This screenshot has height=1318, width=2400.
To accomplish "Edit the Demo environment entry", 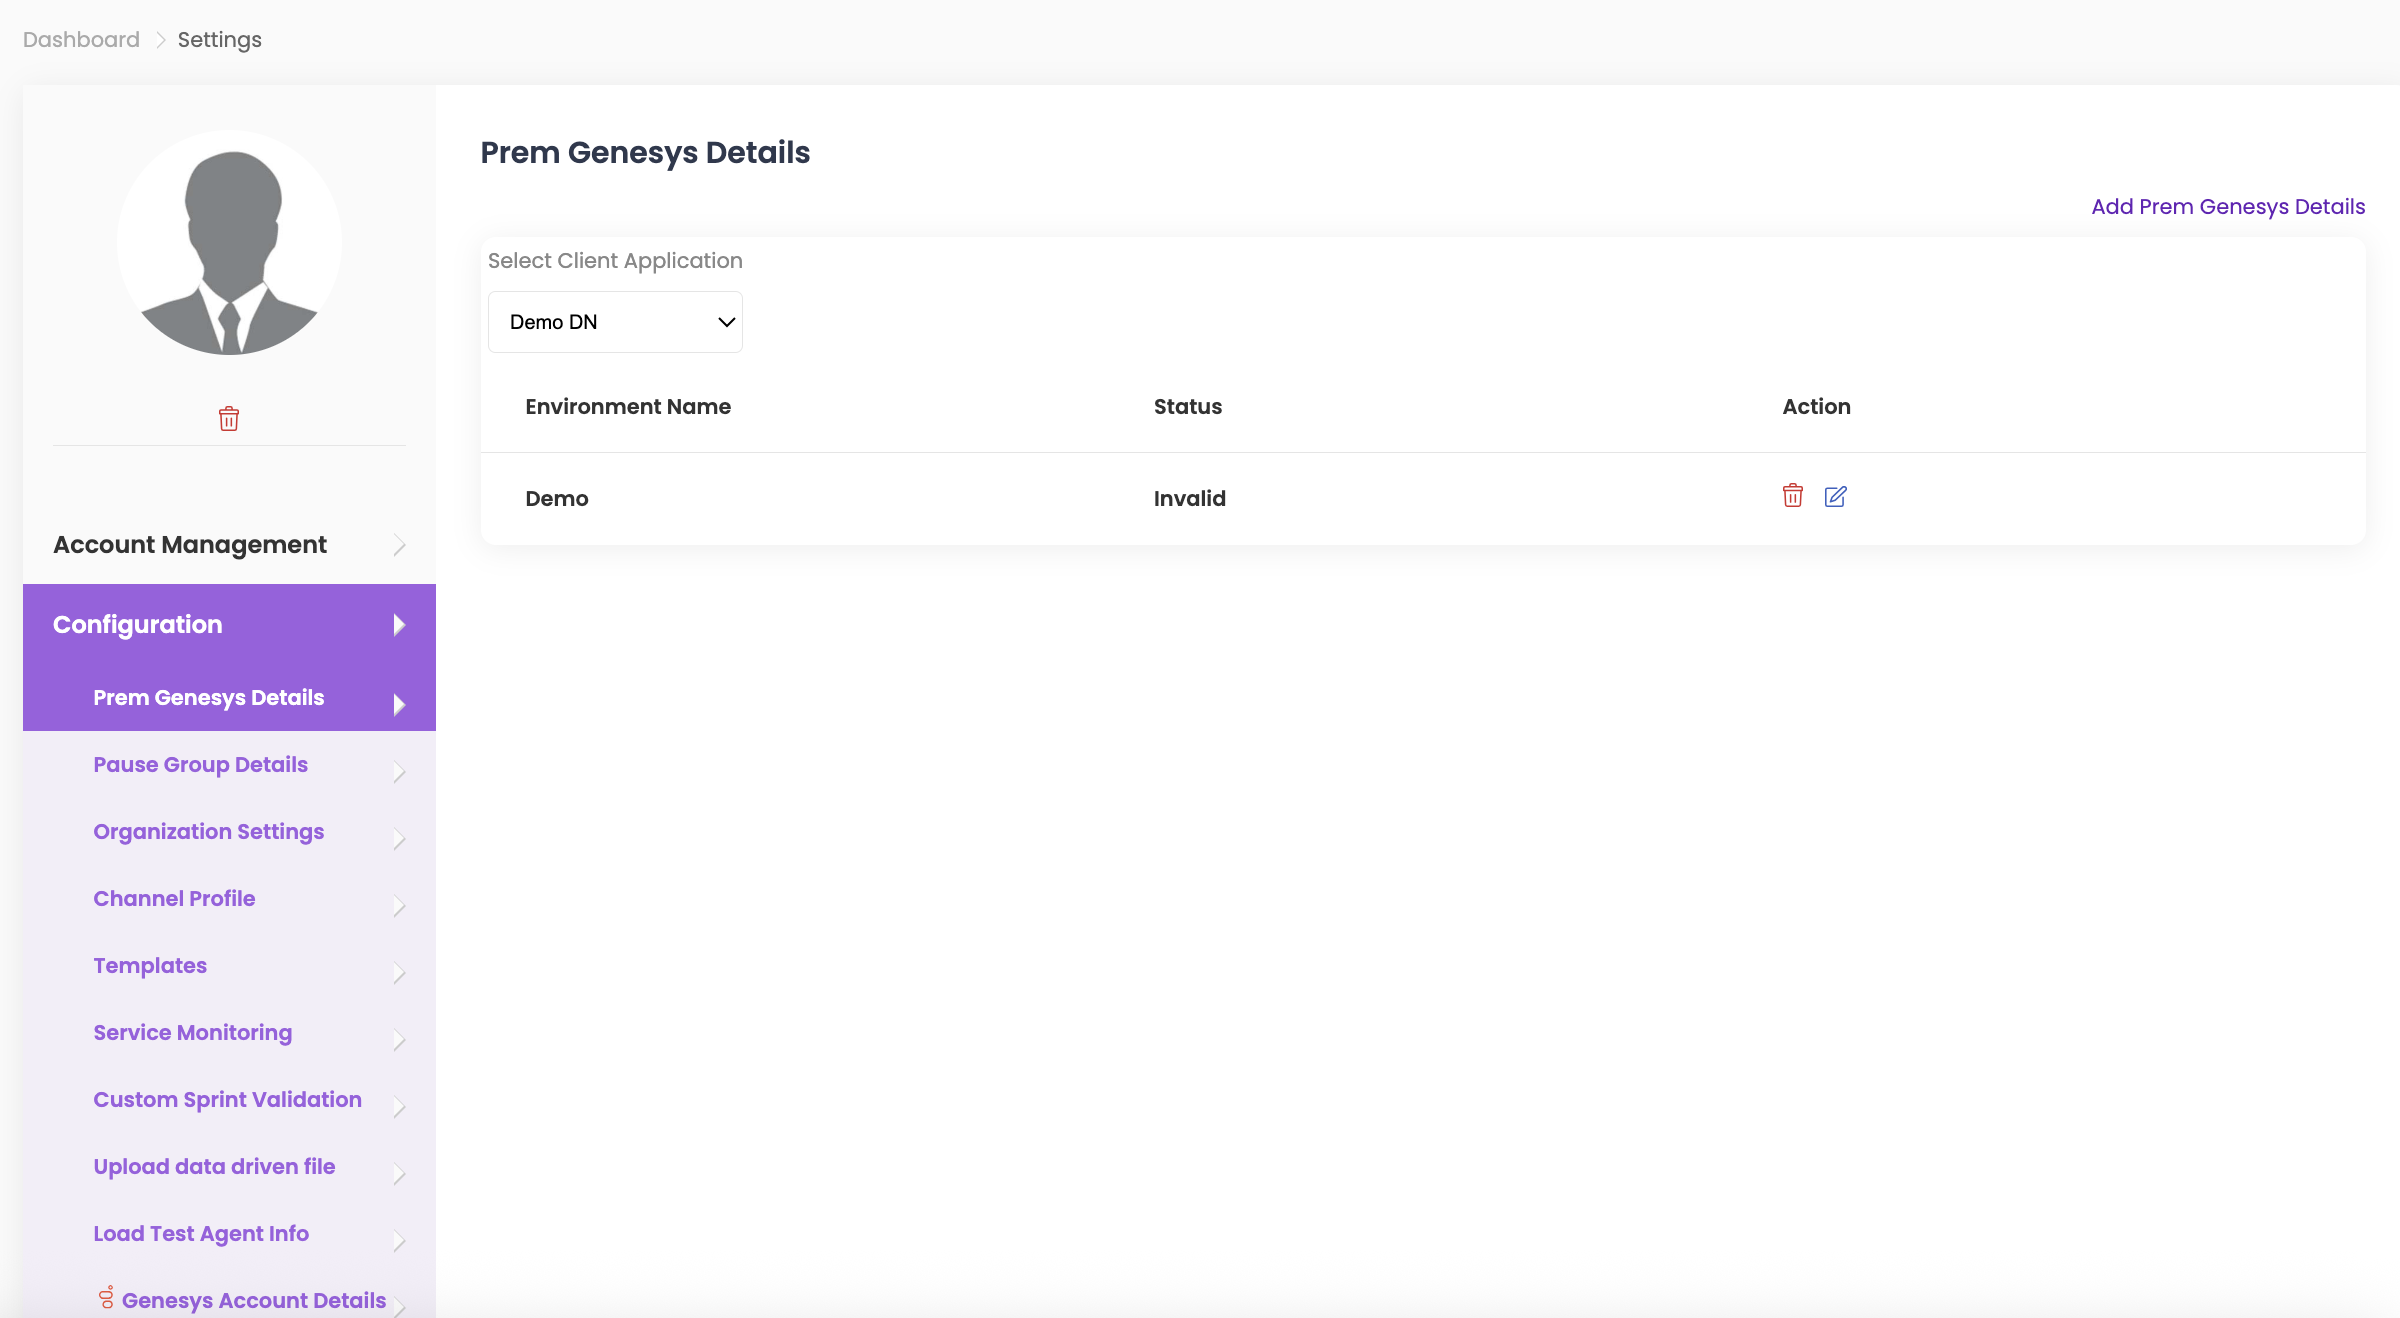I will 1835,496.
